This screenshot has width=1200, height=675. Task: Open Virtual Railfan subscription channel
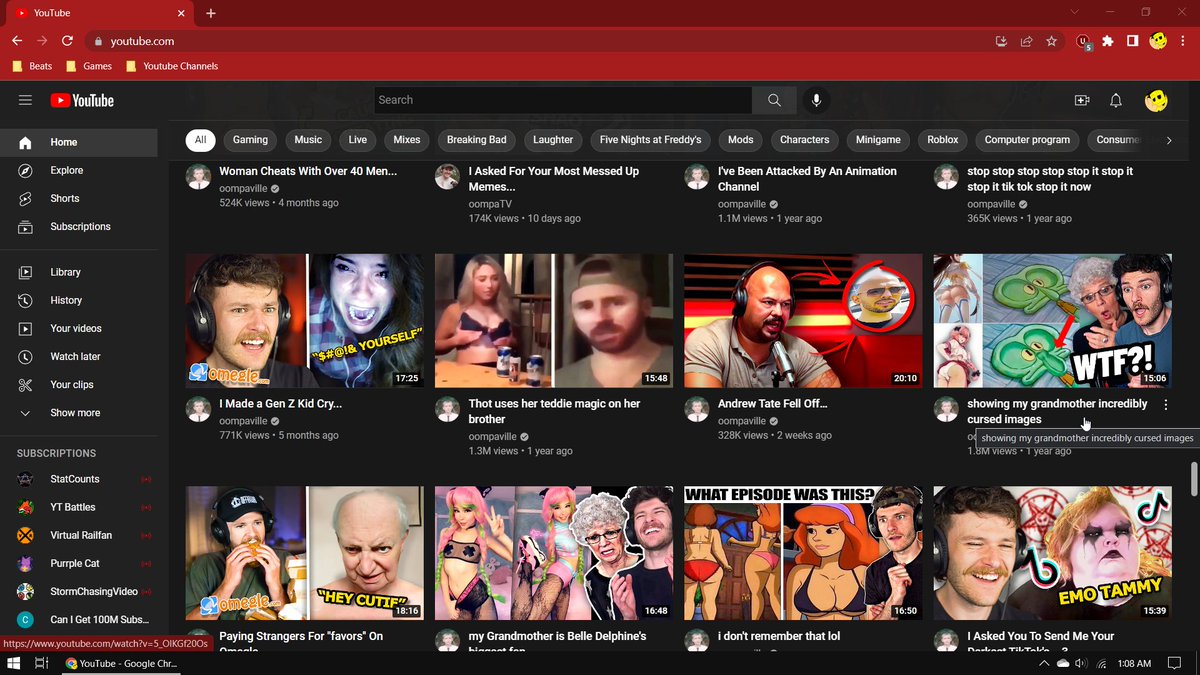pyautogui.click(x=79, y=535)
